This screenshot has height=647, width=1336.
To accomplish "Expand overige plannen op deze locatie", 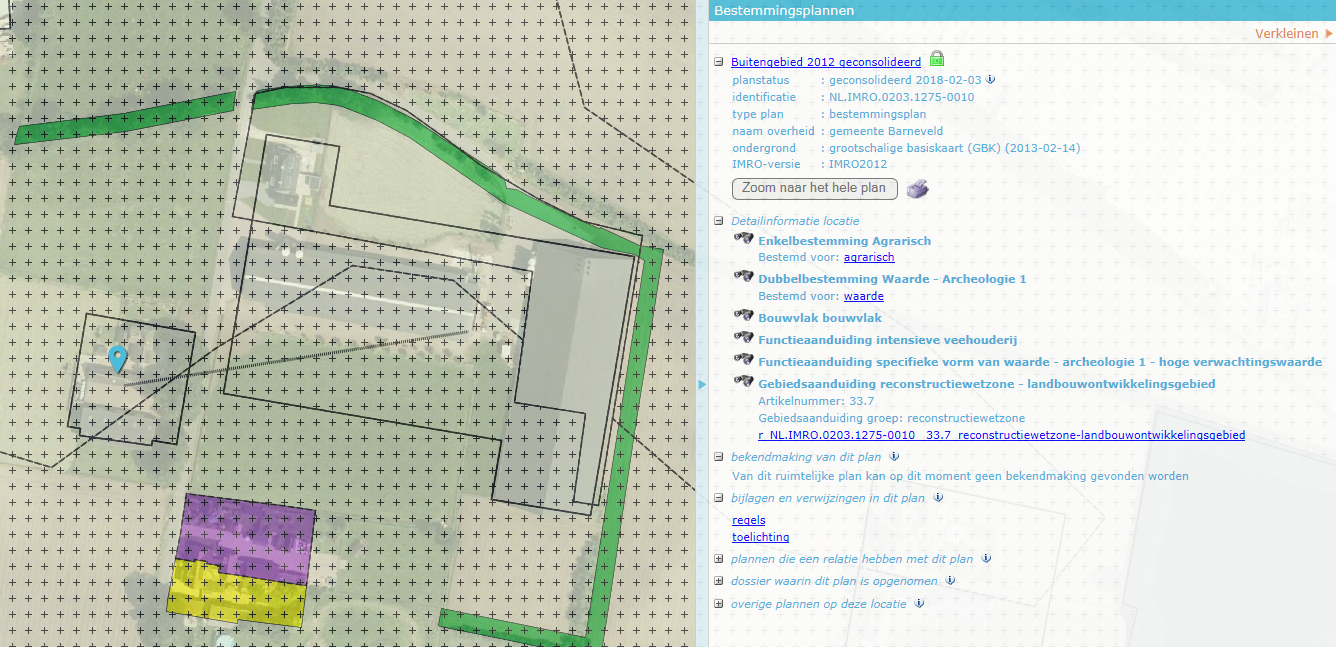I will [719, 604].
